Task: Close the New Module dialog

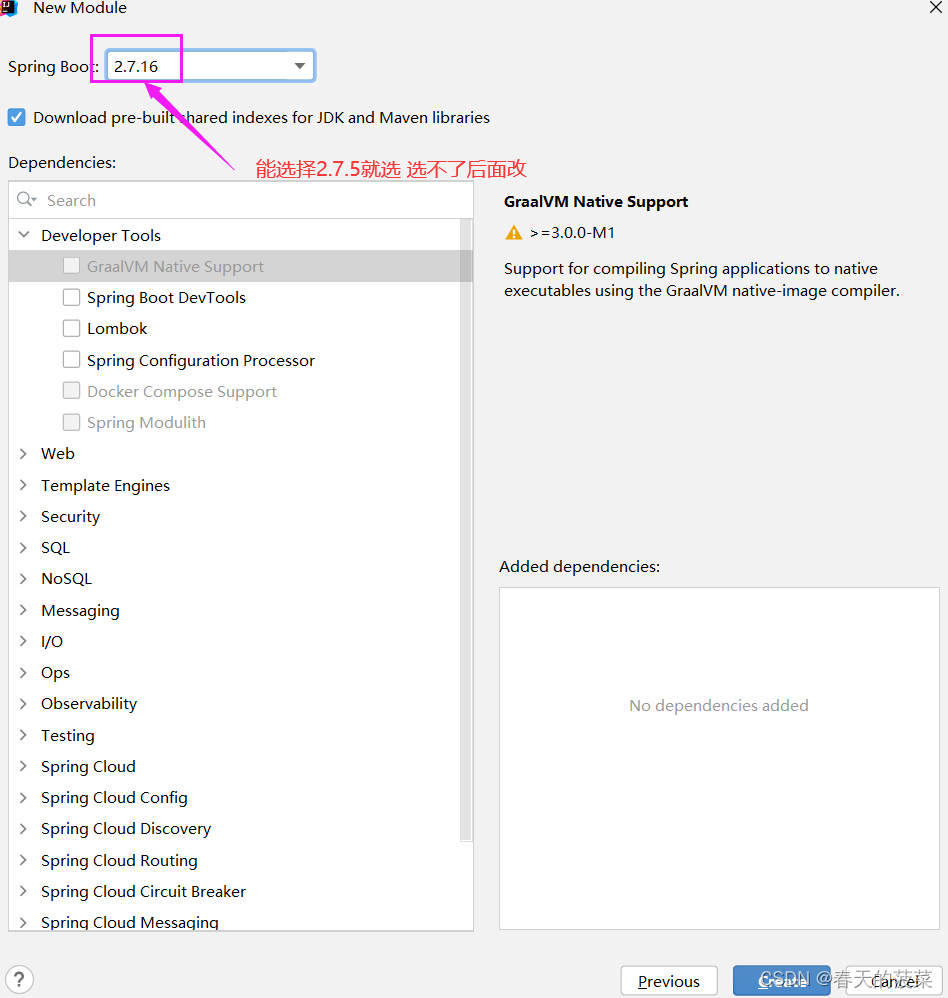Action: 935,8
